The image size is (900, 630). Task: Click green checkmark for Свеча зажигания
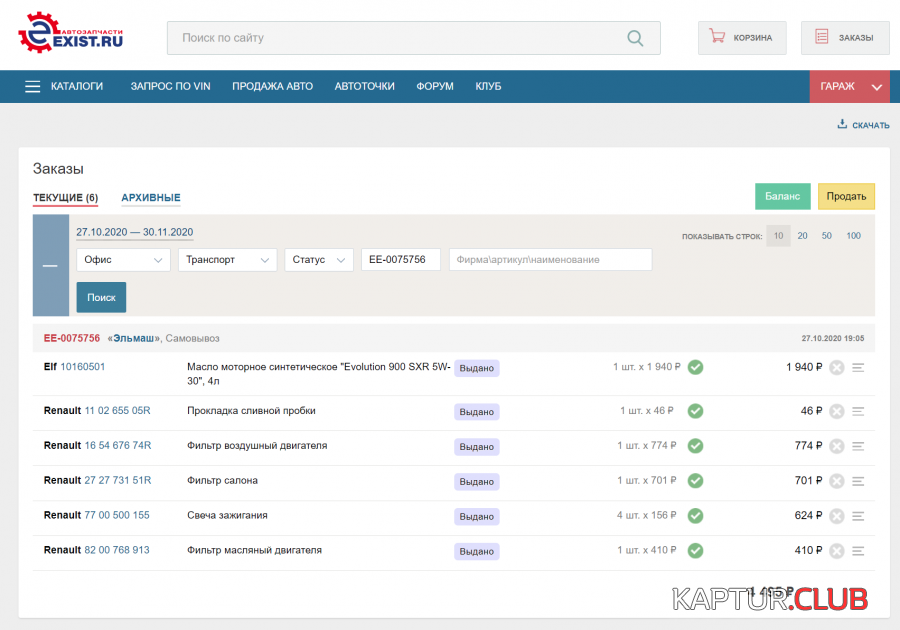pos(696,516)
